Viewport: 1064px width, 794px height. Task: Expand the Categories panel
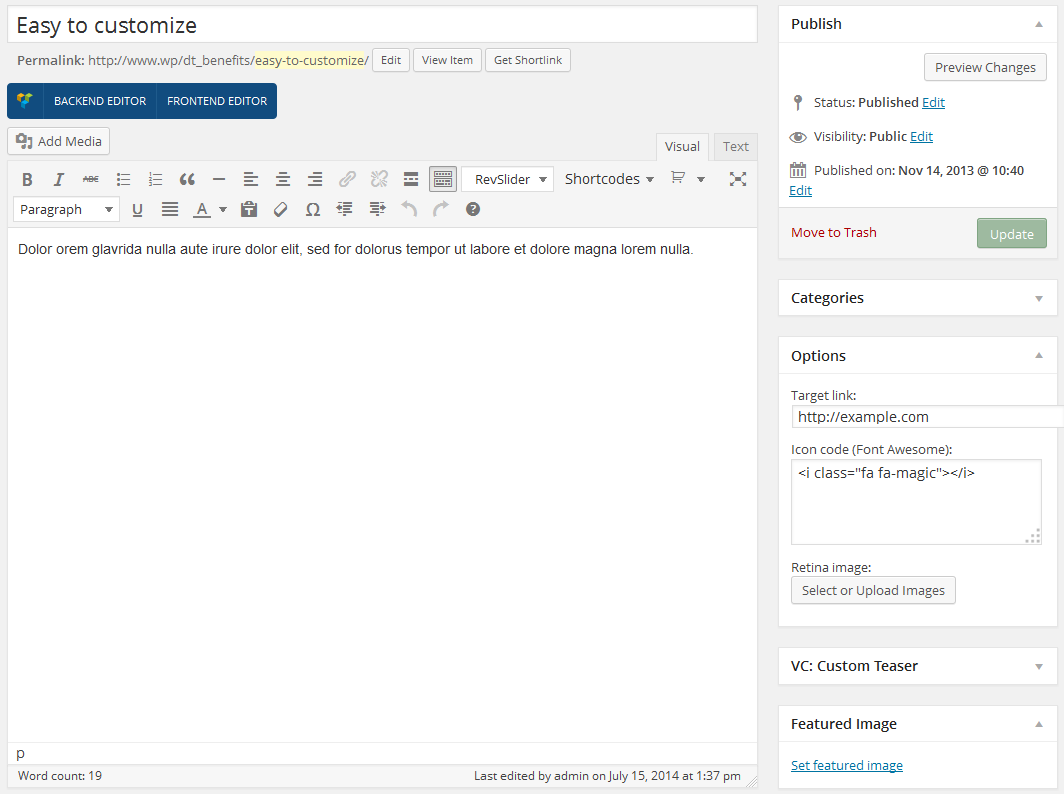1038,298
